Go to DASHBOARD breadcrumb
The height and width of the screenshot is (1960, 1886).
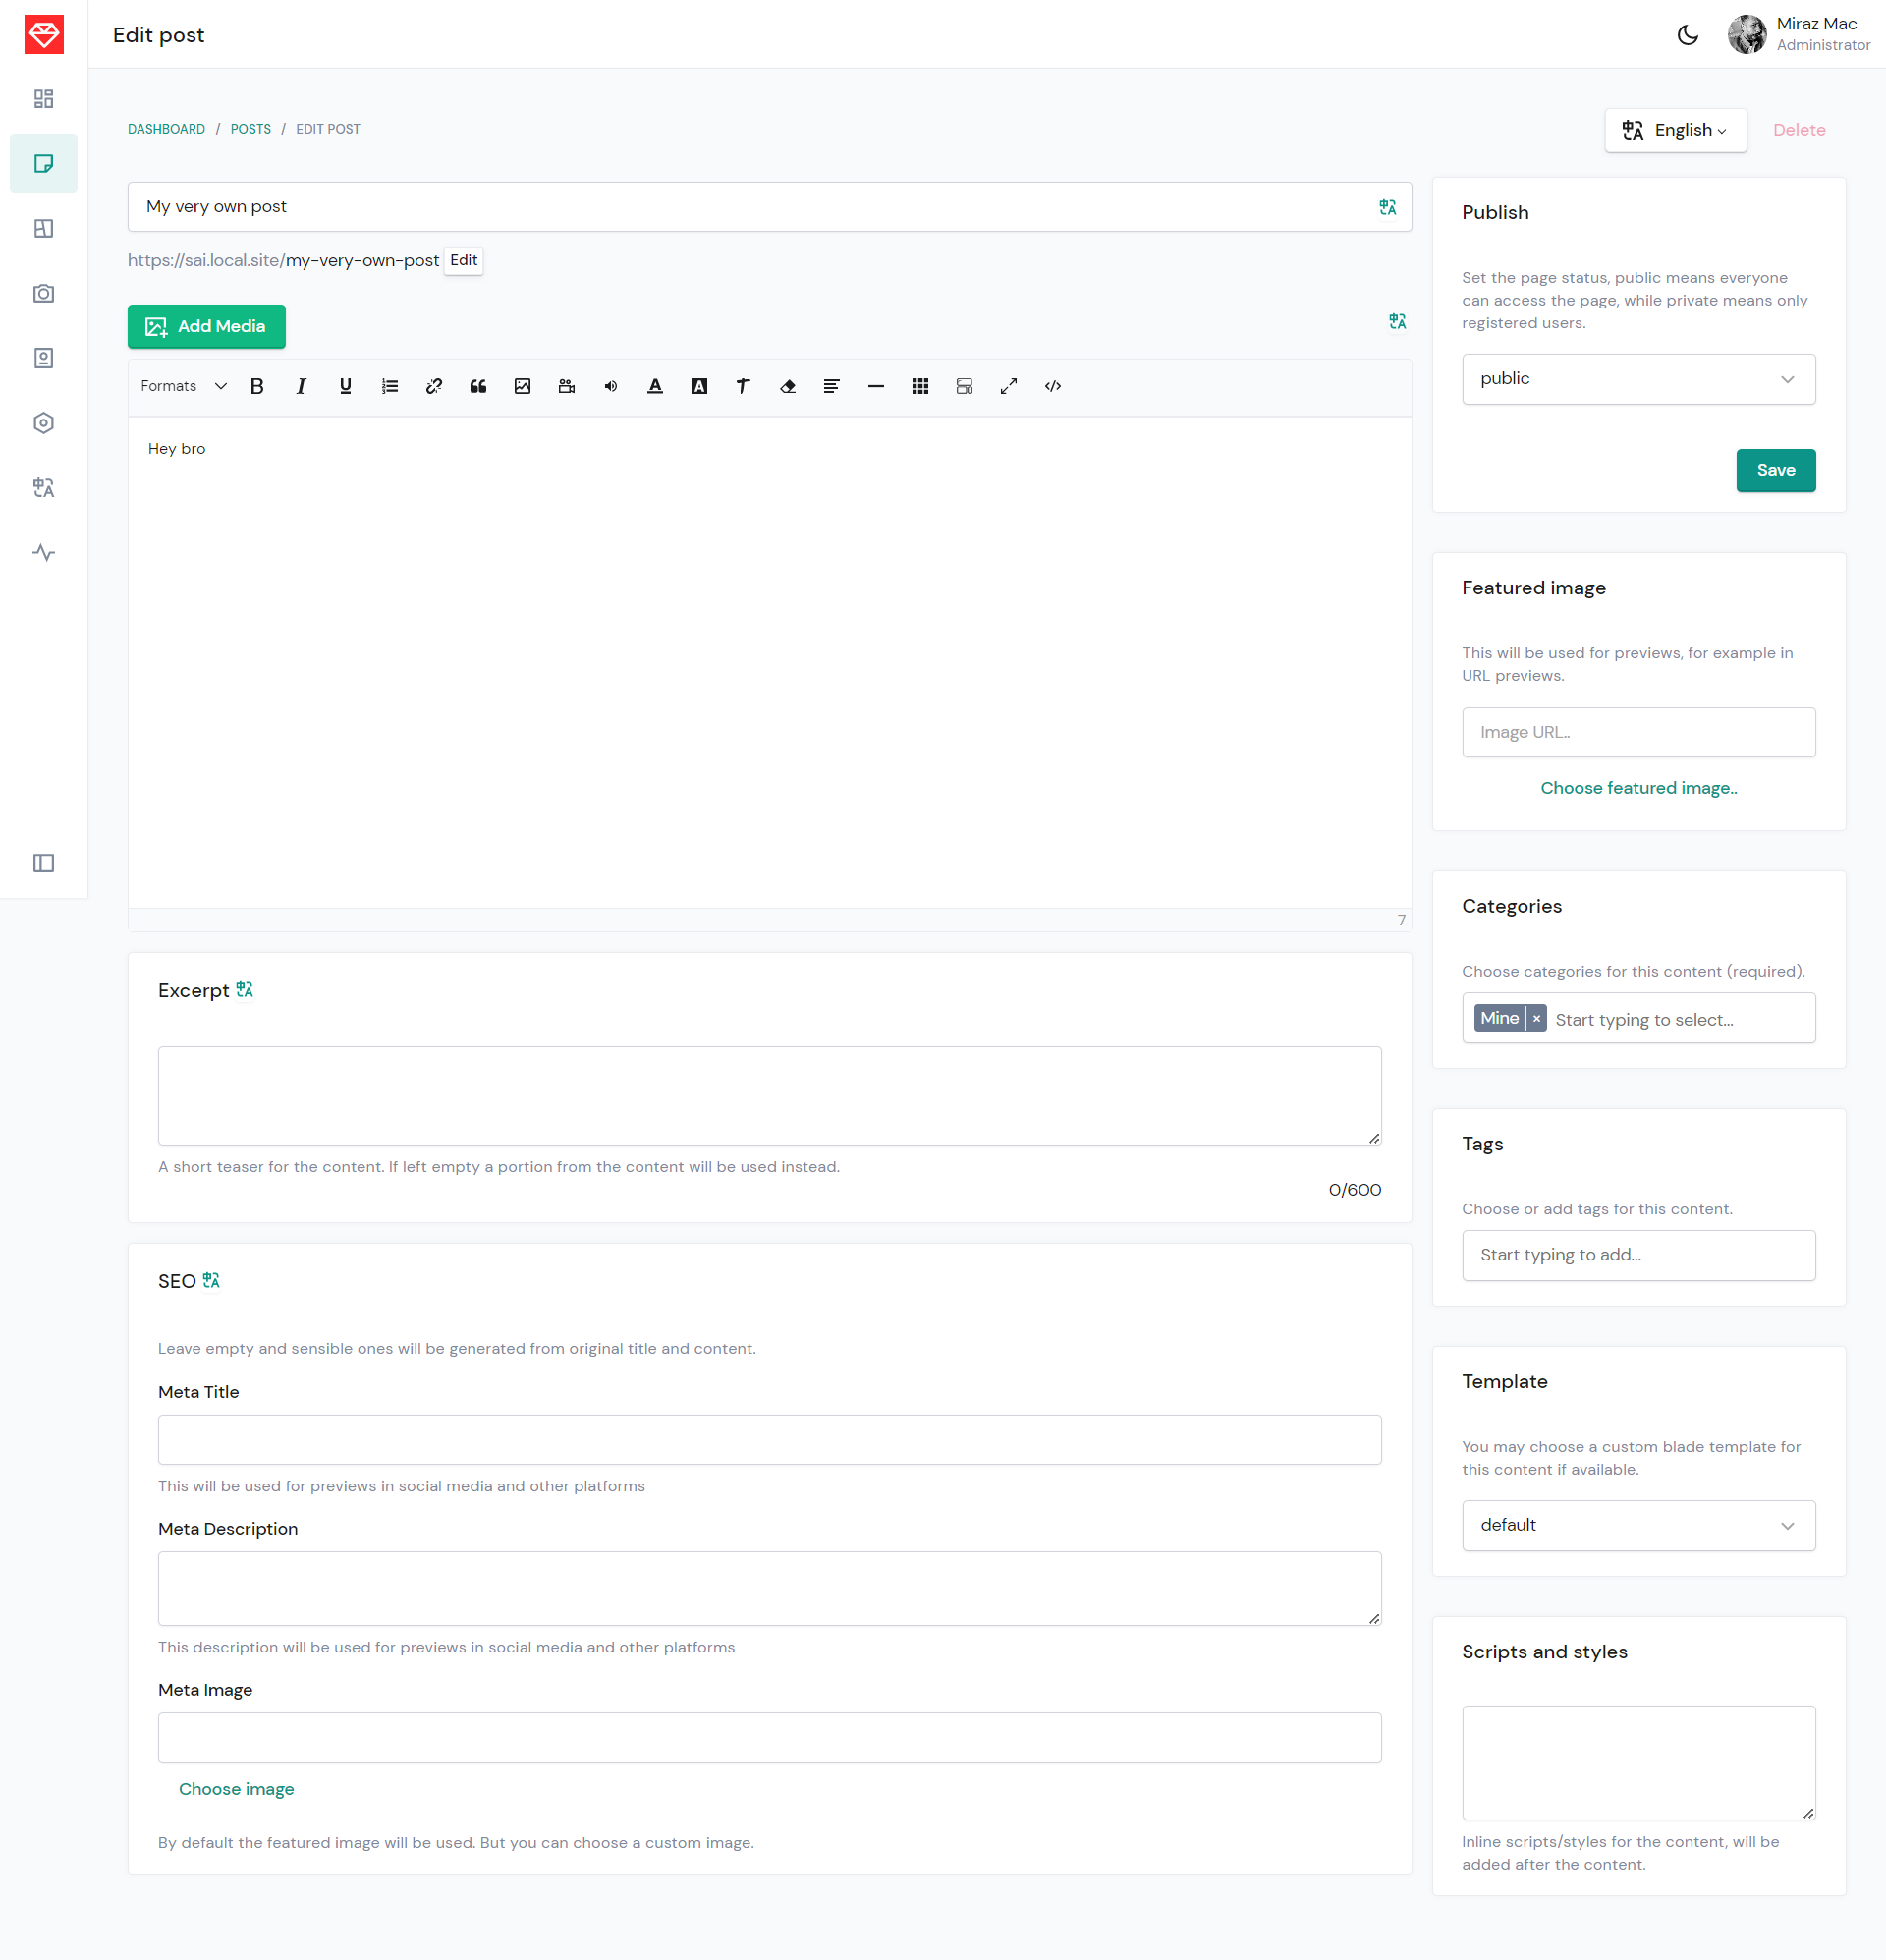166,130
